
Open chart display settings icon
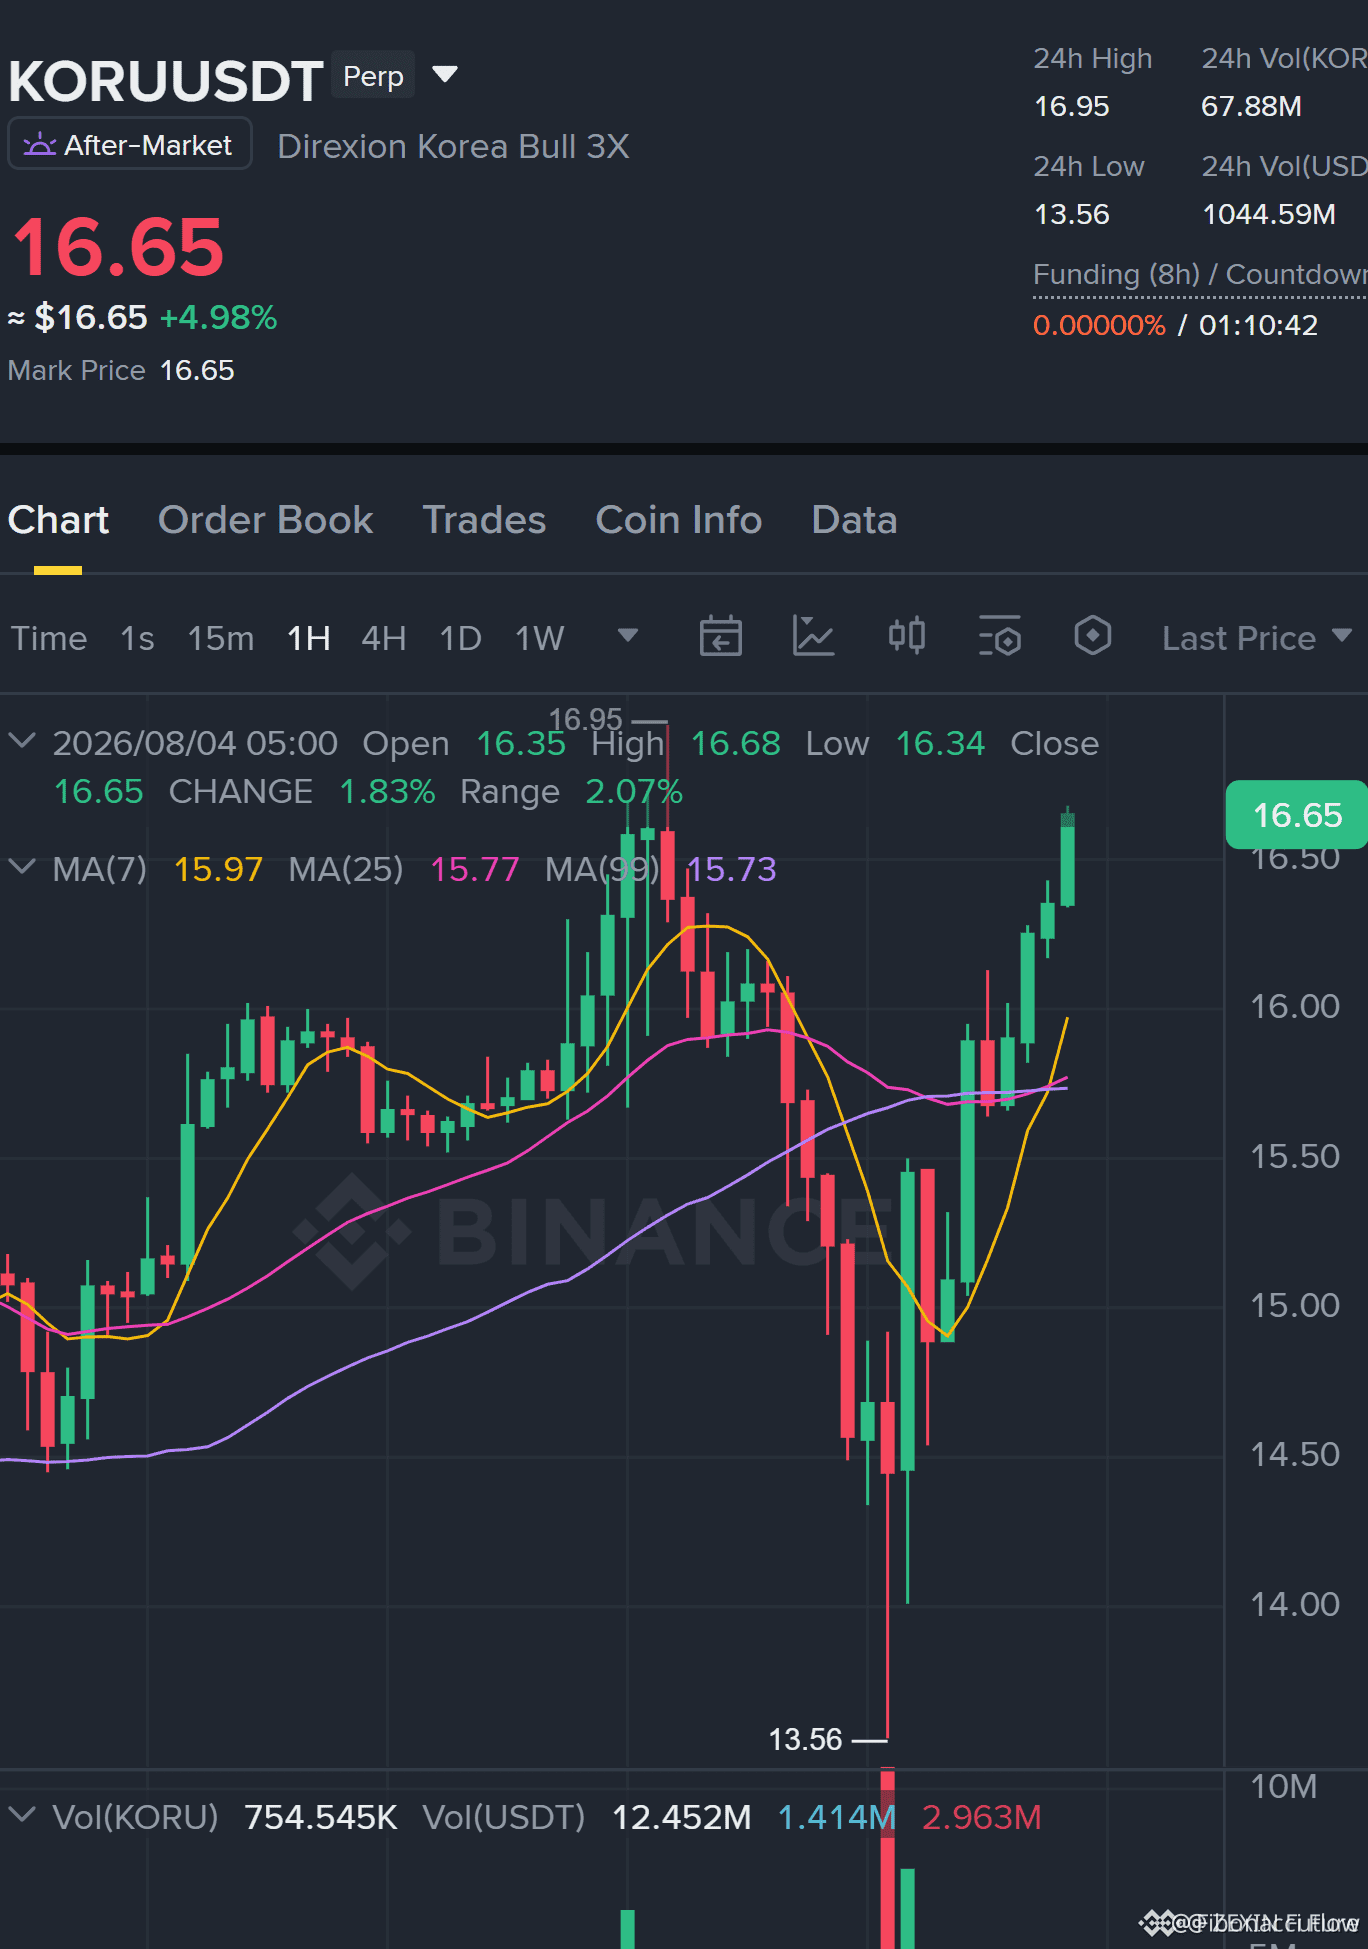[x=1000, y=636]
